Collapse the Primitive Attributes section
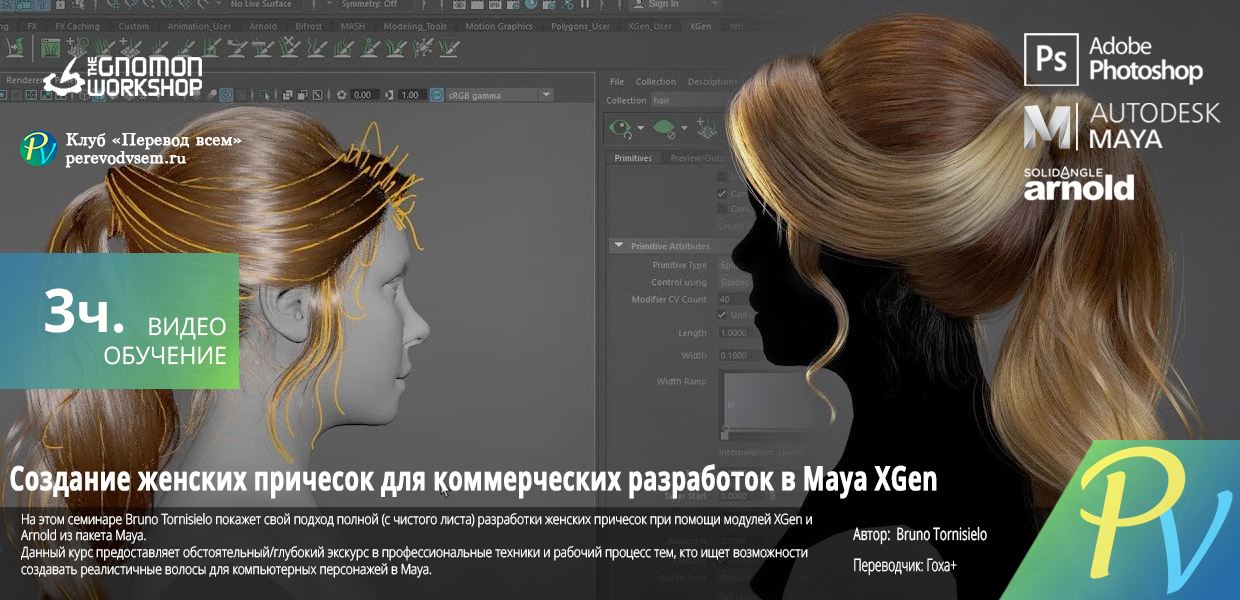The height and width of the screenshot is (600, 1240). (618, 246)
